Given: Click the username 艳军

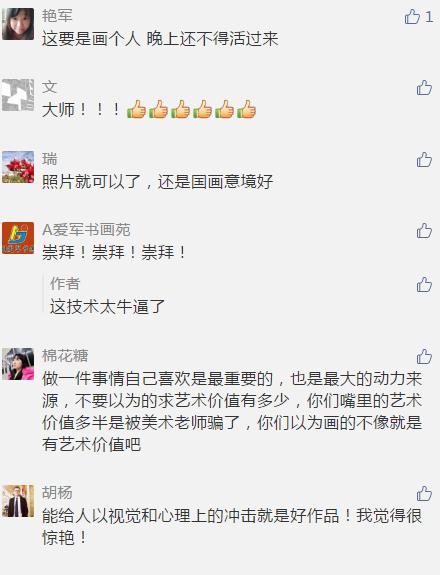Looking at the screenshot, I should (x=57, y=16).
